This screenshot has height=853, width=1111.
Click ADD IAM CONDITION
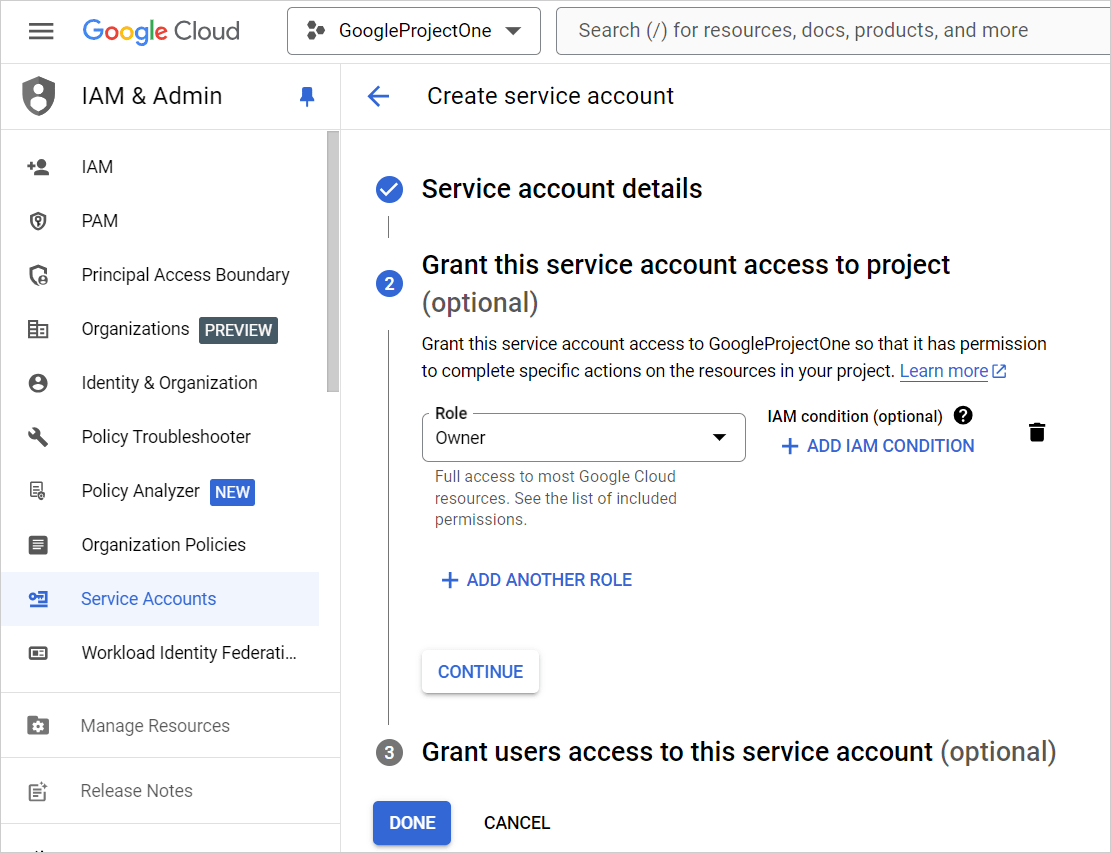click(x=877, y=446)
